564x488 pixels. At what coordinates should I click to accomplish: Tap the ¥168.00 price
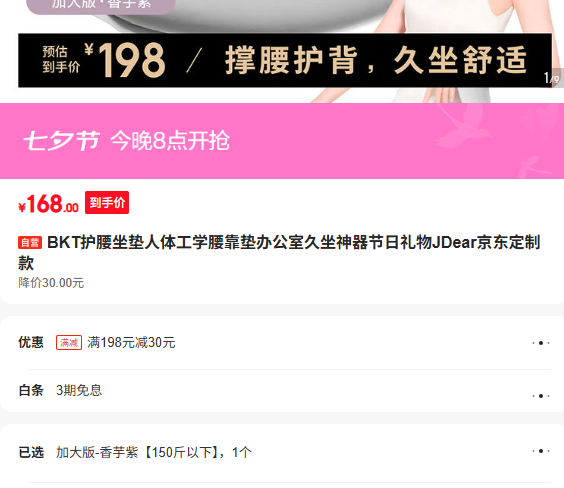[49, 204]
